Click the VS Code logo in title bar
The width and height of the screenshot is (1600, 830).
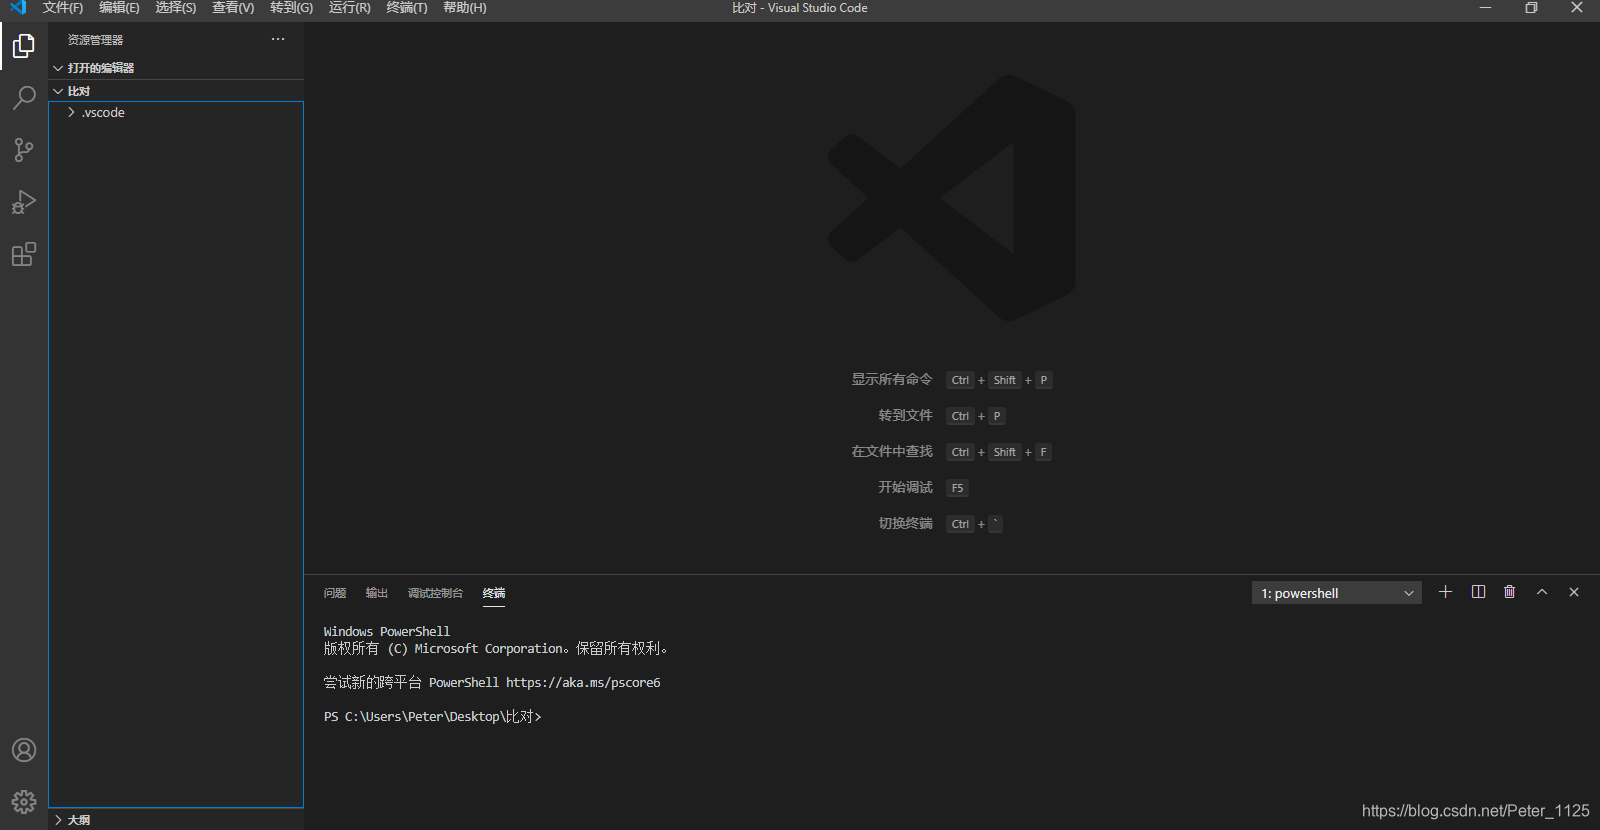click(18, 7)
